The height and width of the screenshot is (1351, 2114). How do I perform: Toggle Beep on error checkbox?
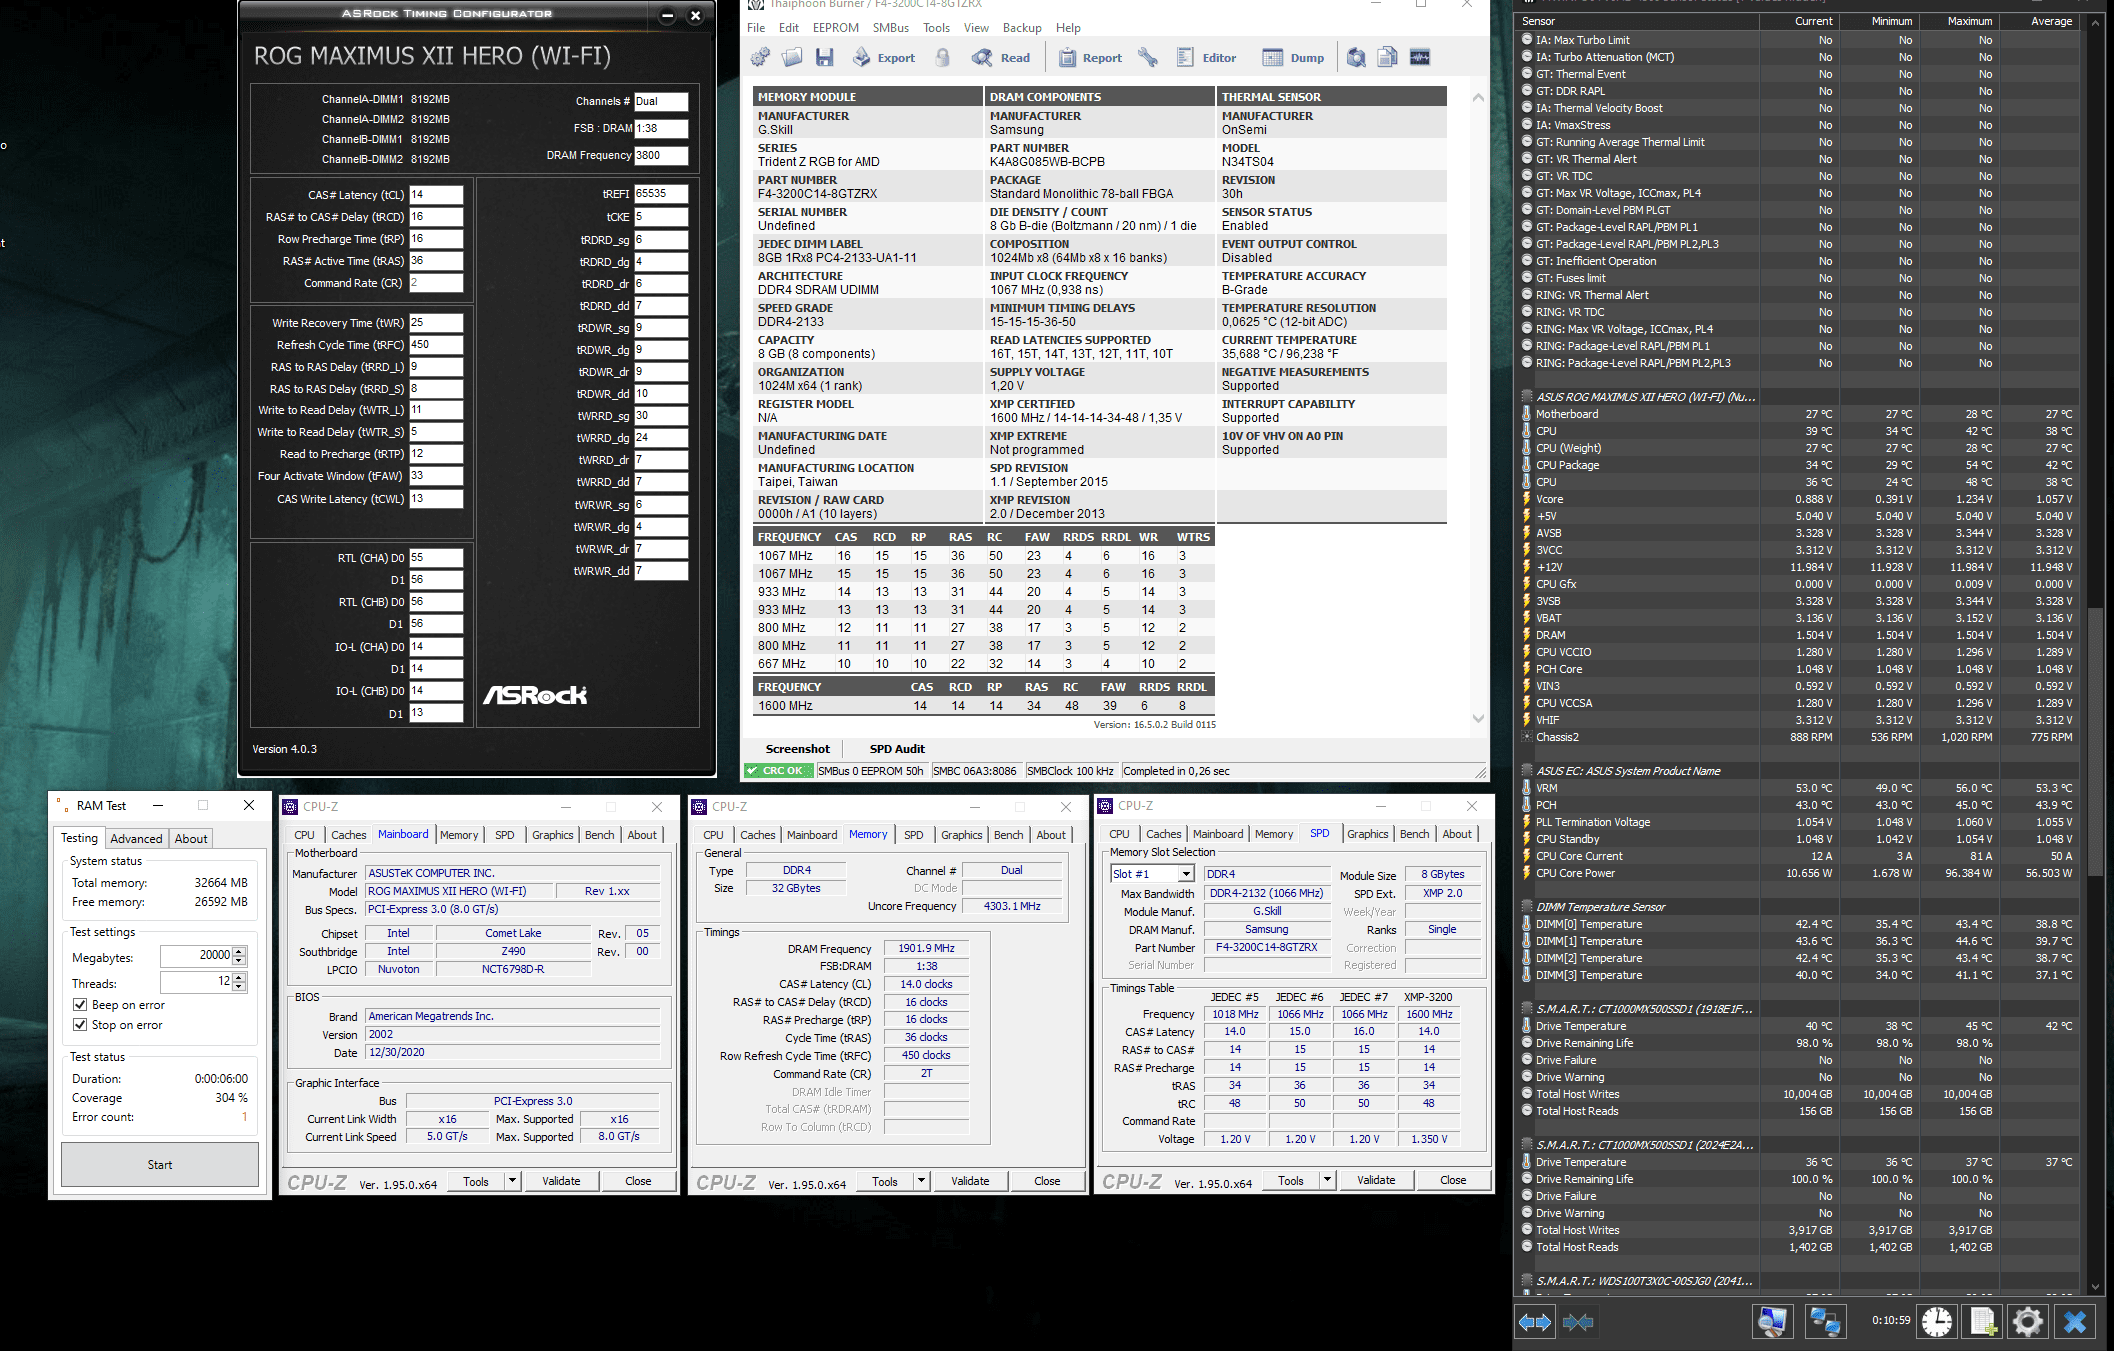80,1005
